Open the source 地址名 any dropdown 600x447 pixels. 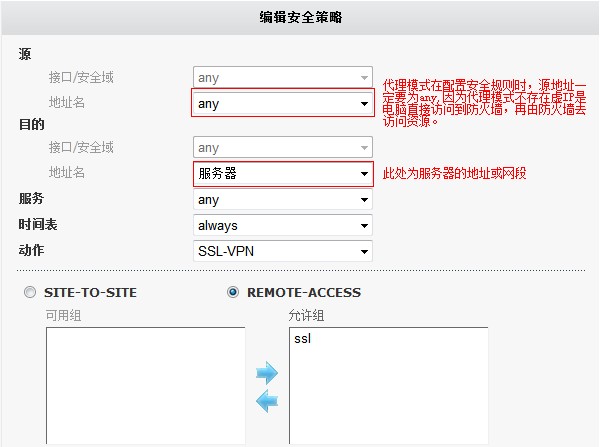(x=283, y=103)
